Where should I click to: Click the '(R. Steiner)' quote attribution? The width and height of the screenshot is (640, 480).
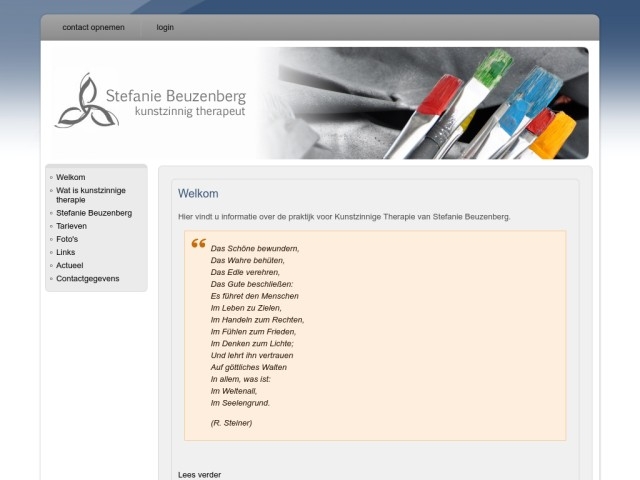click(231, 423)
